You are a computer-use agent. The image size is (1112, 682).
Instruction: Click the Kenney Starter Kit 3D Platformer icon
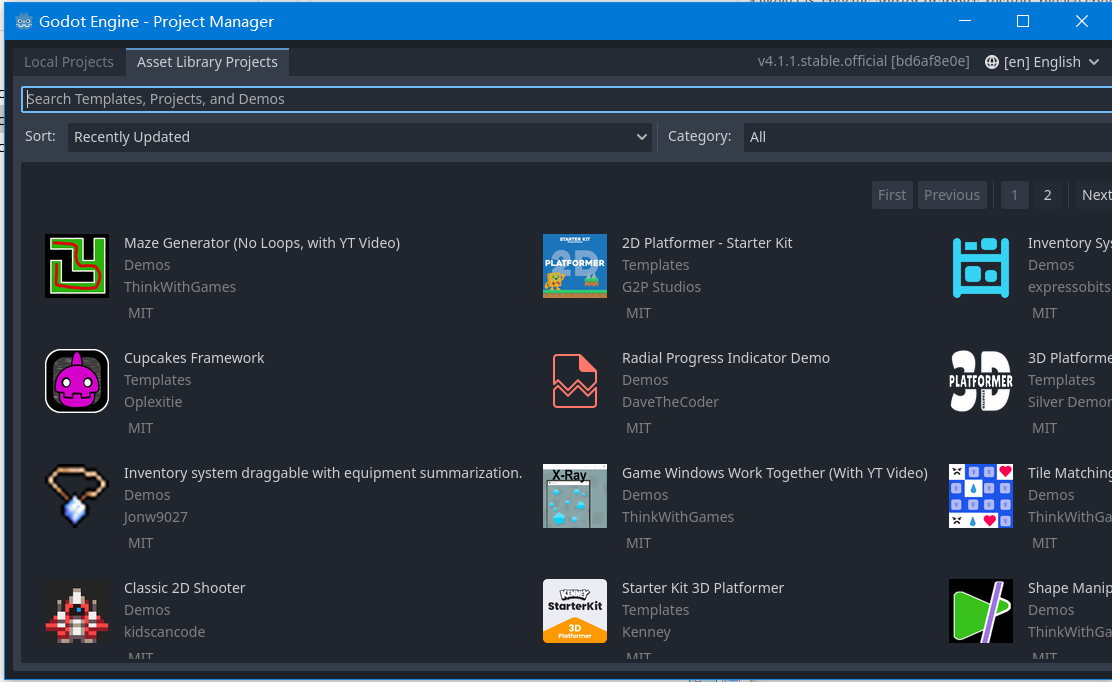pos(574,610)
